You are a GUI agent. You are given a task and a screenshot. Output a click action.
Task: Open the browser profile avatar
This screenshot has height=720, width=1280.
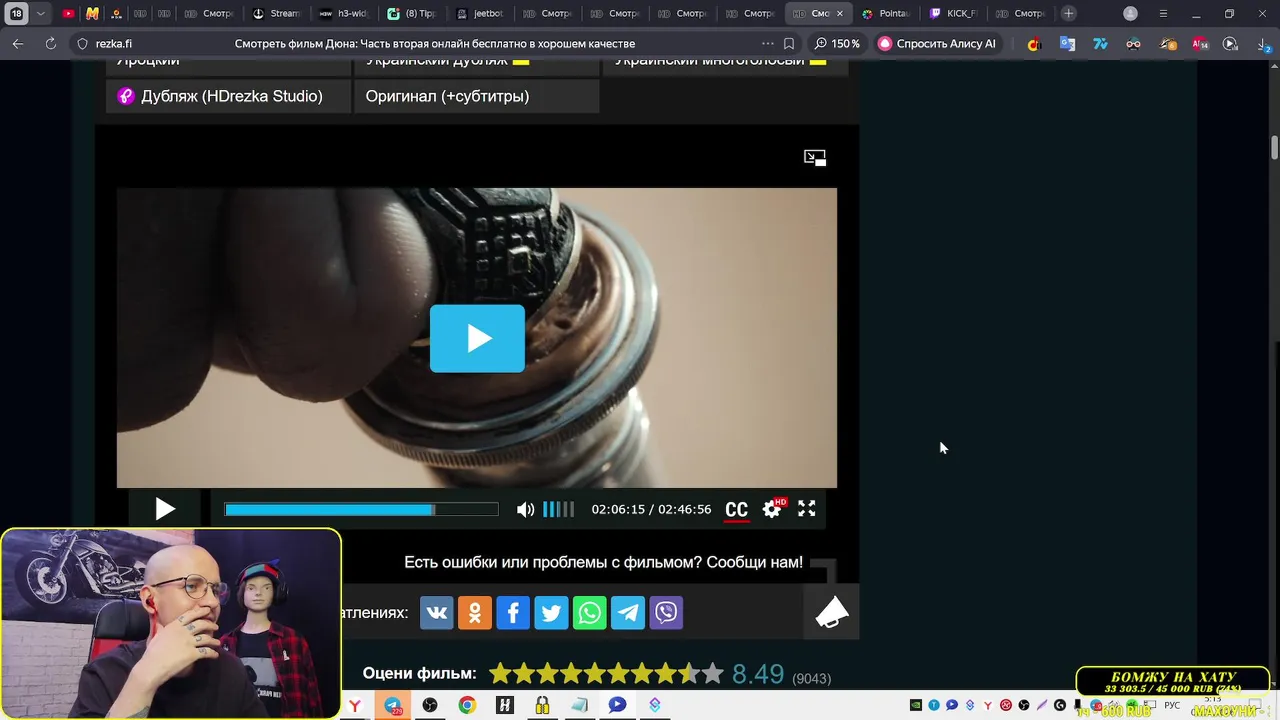pyautogui.click(x=1130, y=14)
